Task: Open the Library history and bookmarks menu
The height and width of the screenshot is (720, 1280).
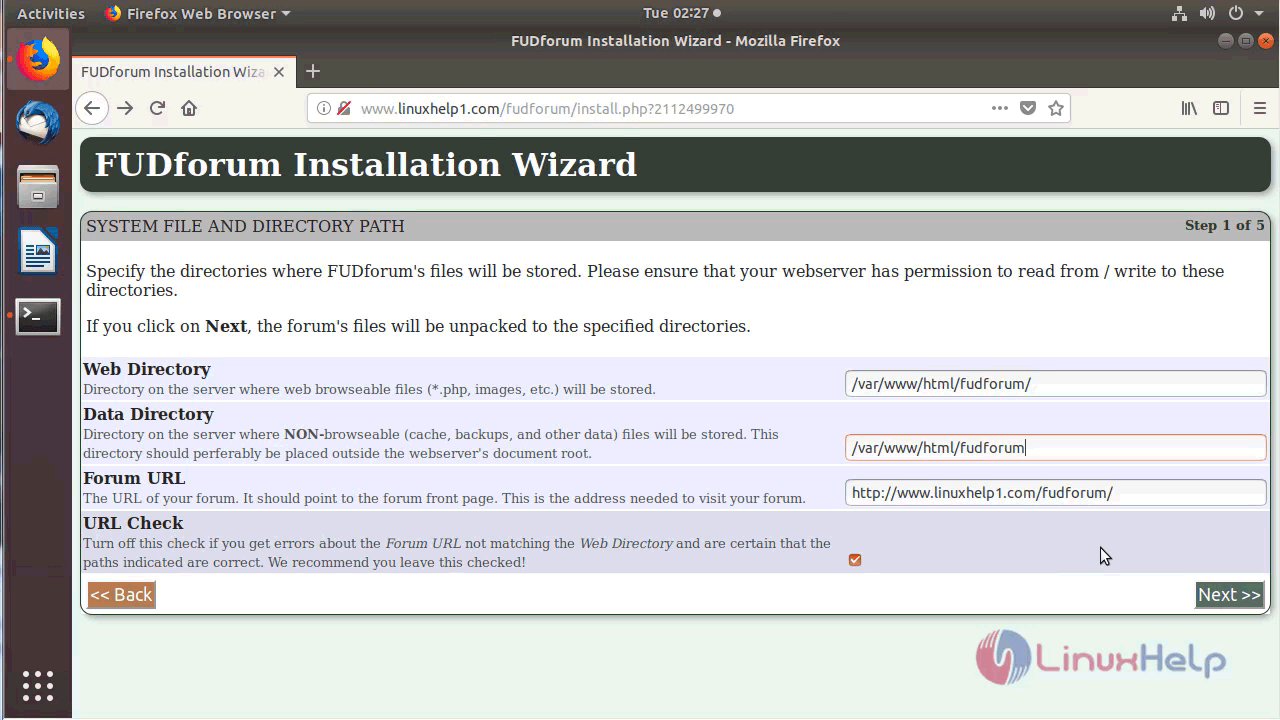Action: tap(1189, 108)
